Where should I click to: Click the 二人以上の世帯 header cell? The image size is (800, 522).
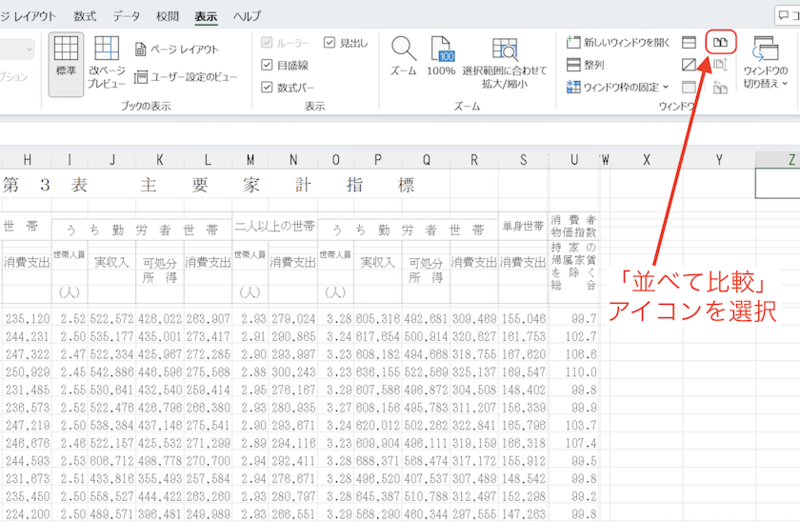pyautogui.click(x=274, y=226)
